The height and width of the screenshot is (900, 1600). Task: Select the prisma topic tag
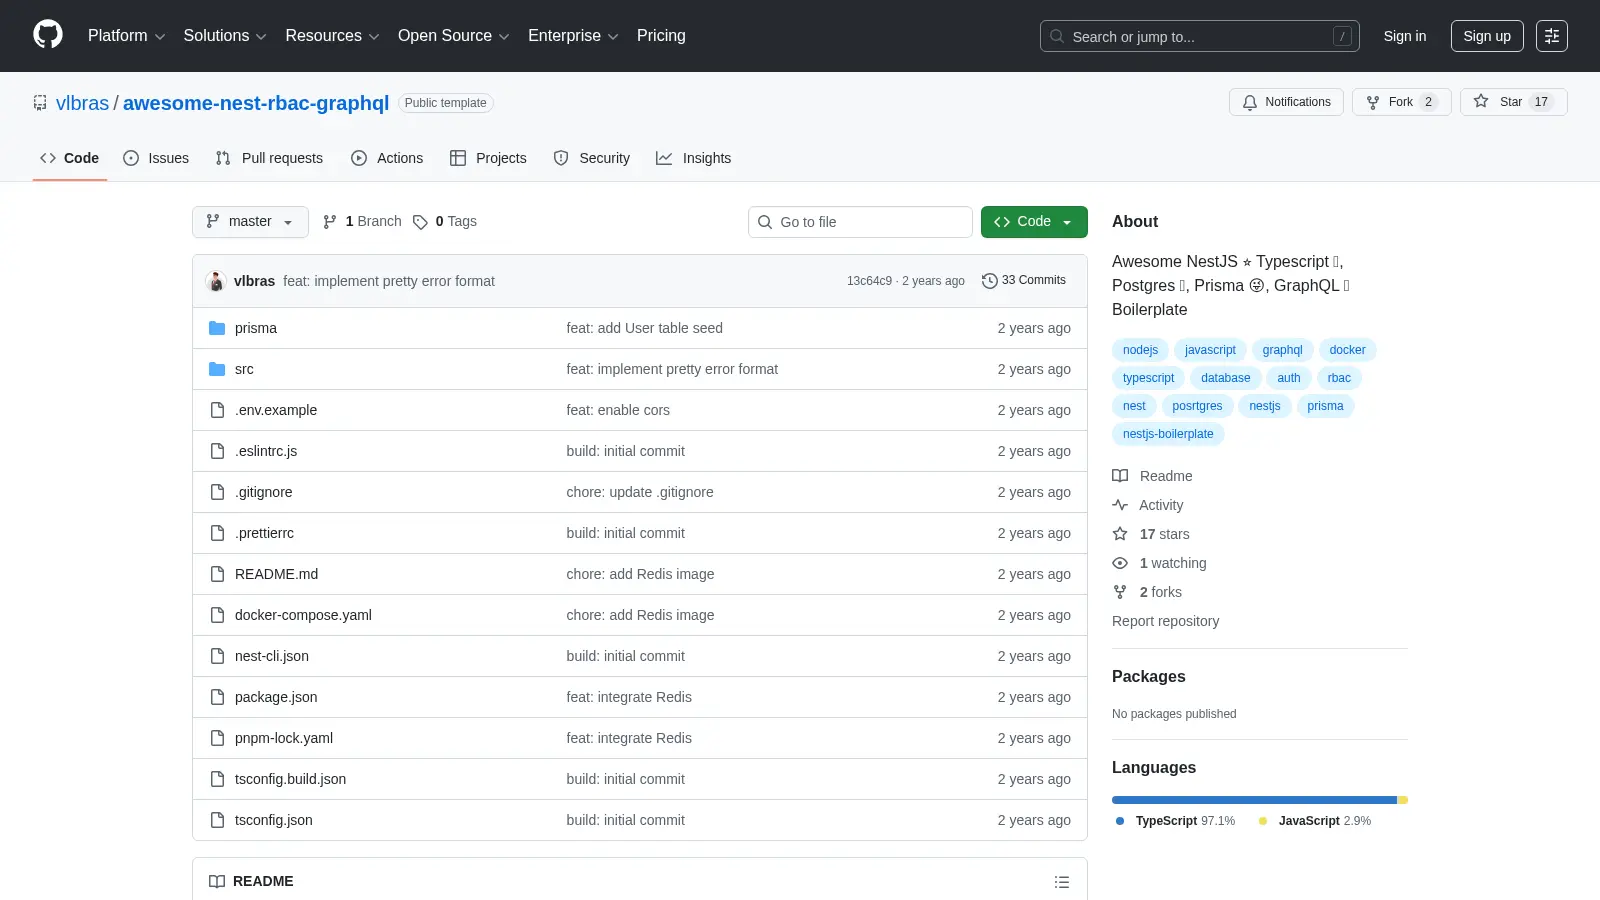[1325, 406]
